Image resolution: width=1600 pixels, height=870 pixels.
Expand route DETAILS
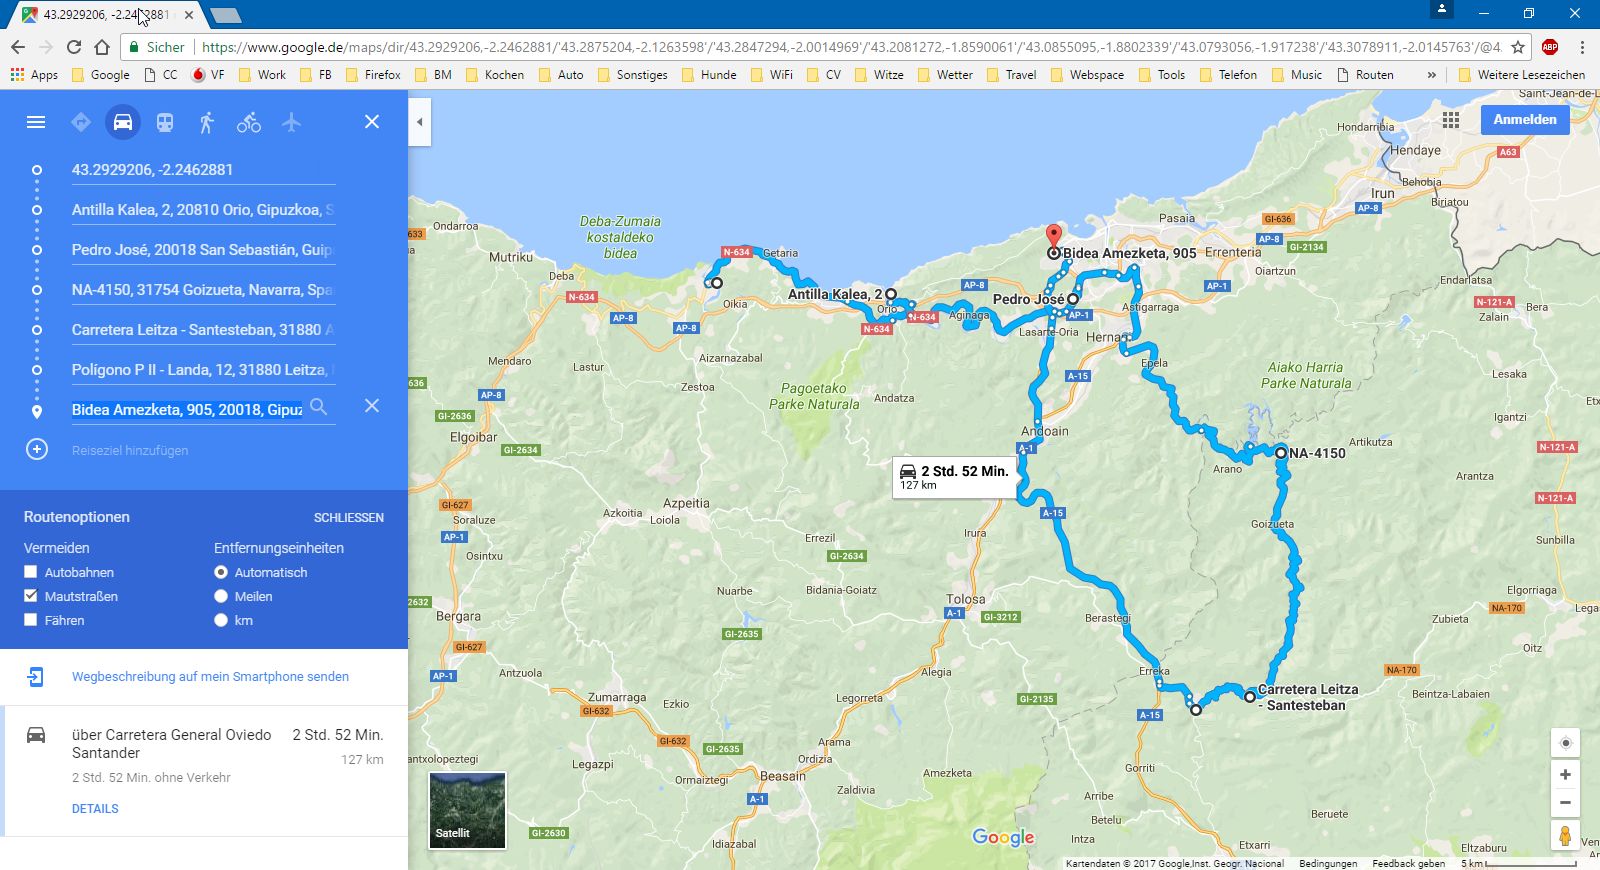[95, 809]
